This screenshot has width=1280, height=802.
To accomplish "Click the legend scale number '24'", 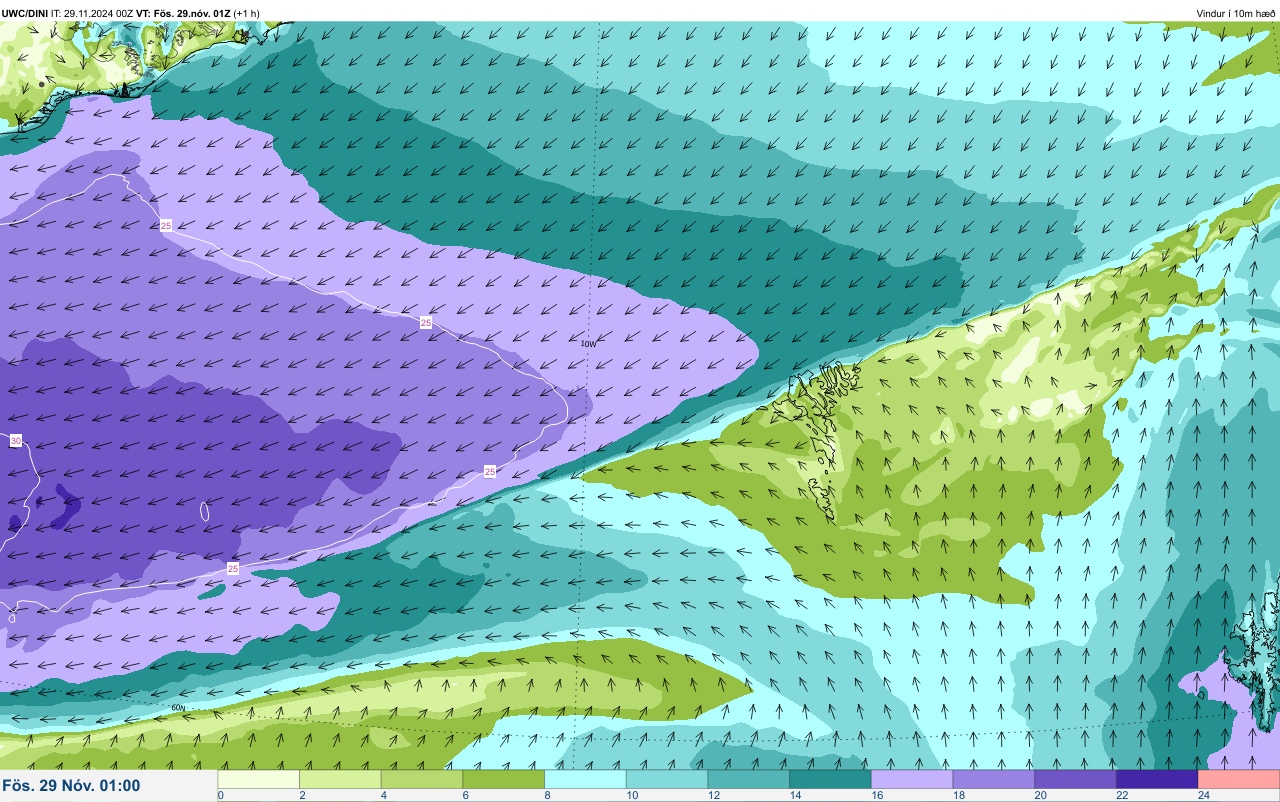I will click(1203, 796).
